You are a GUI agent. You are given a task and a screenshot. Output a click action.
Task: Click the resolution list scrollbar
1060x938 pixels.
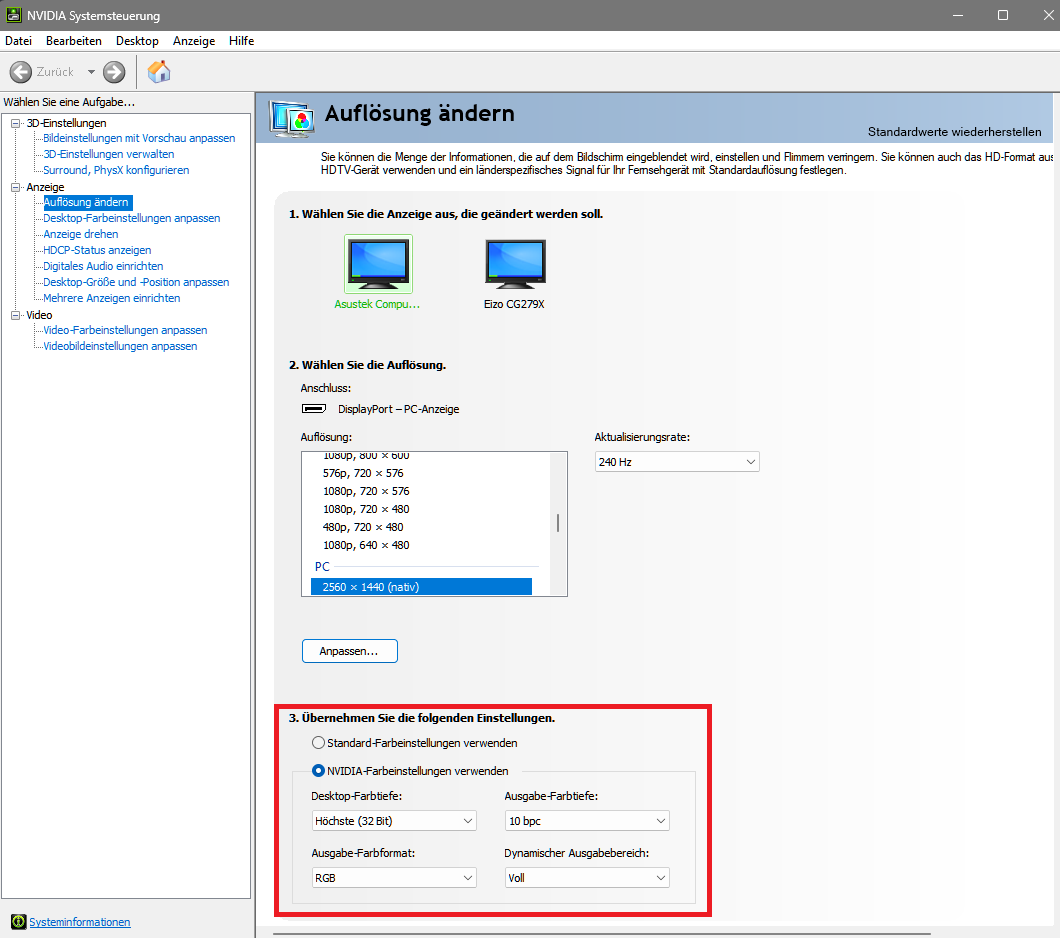coord(558,523)
